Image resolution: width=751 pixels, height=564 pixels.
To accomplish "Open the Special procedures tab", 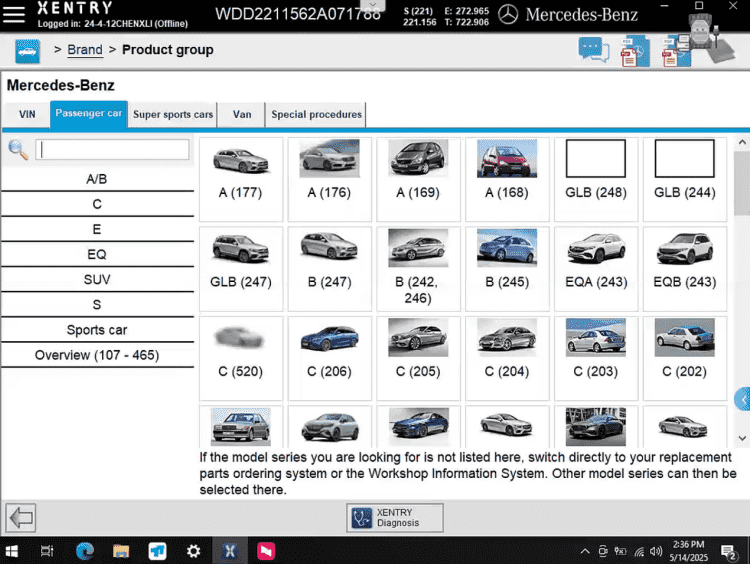I will pos(316,114).
